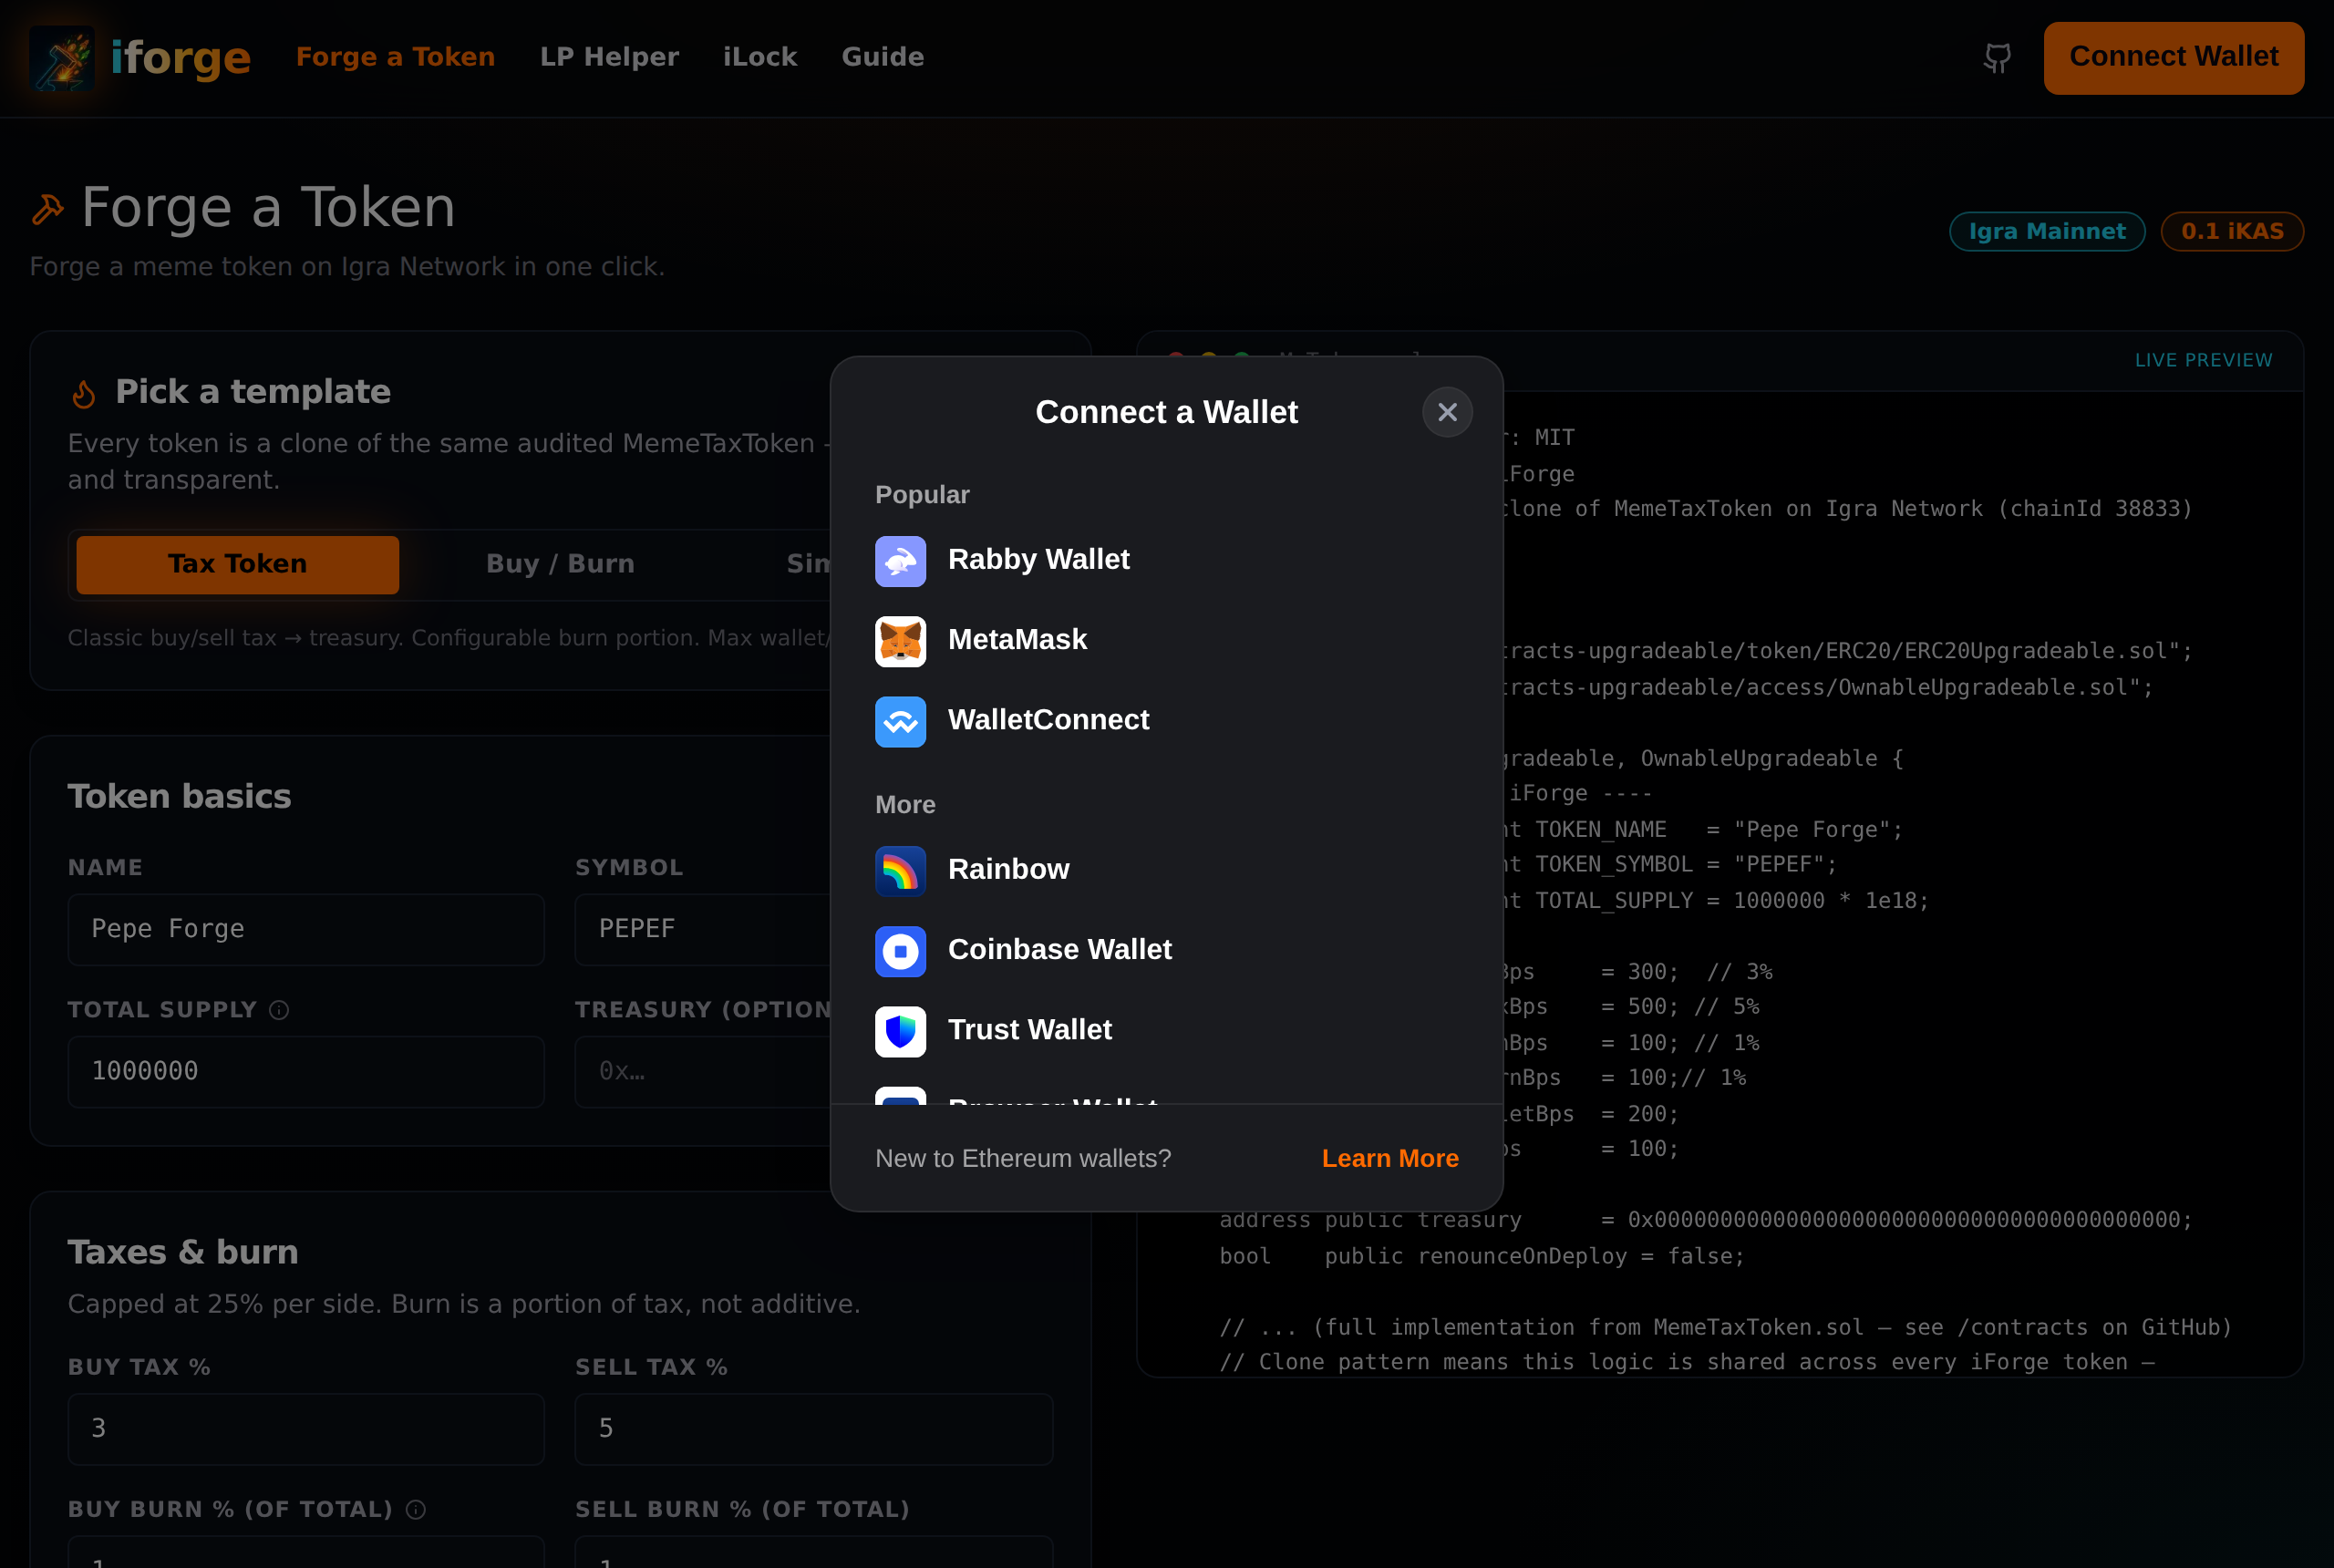Select the Coinbase Wallet icon

tap(900, 951)
